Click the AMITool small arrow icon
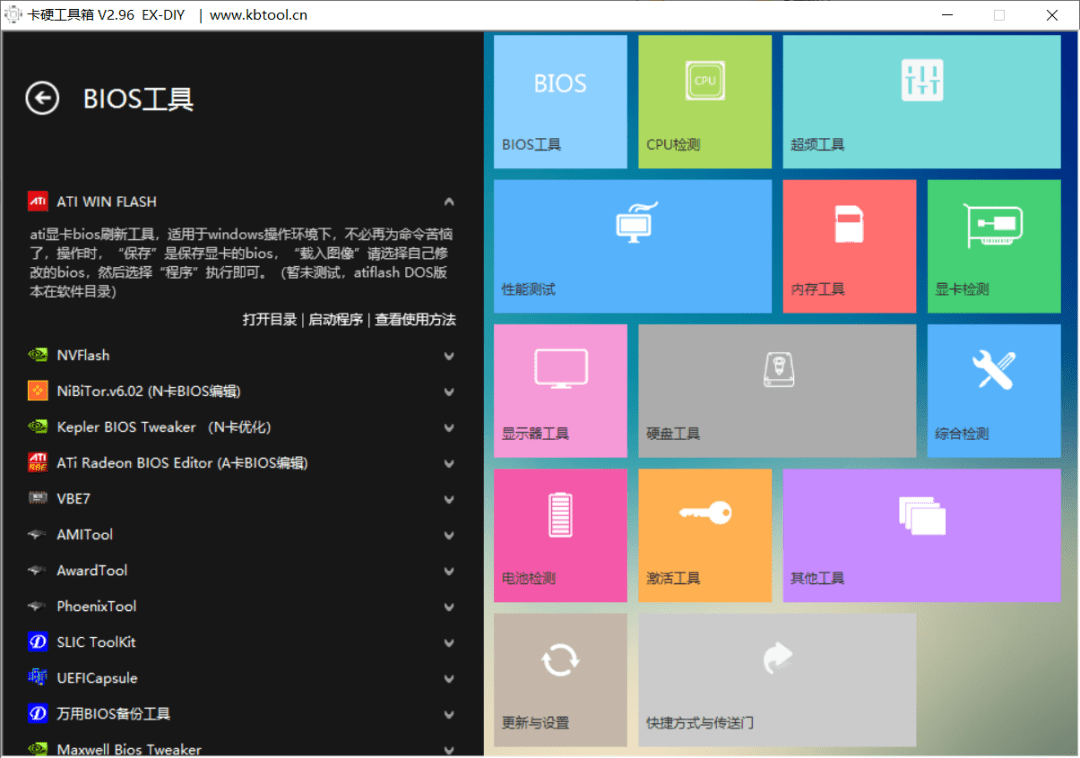 (x=37, y=534)
